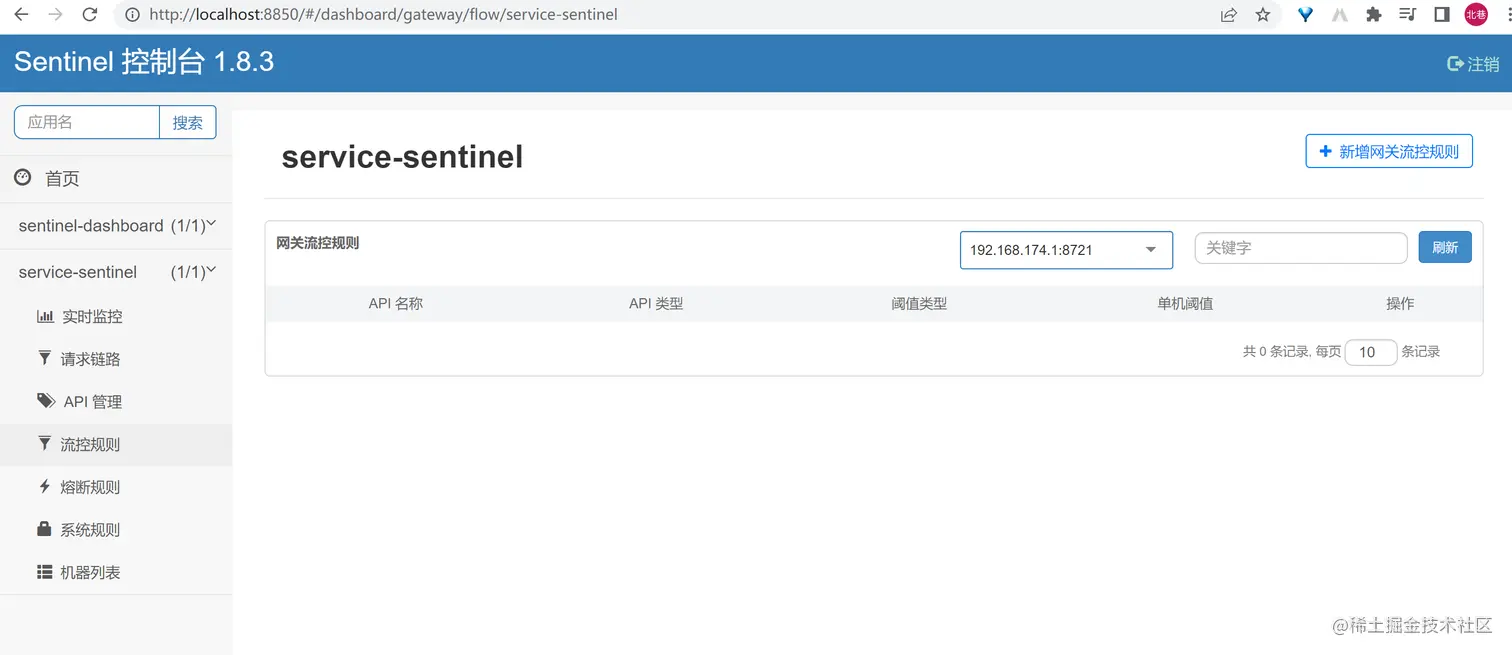The image size is (1512, 655).
Task: Log out using the 注销 link
Action: point(1474,64)
